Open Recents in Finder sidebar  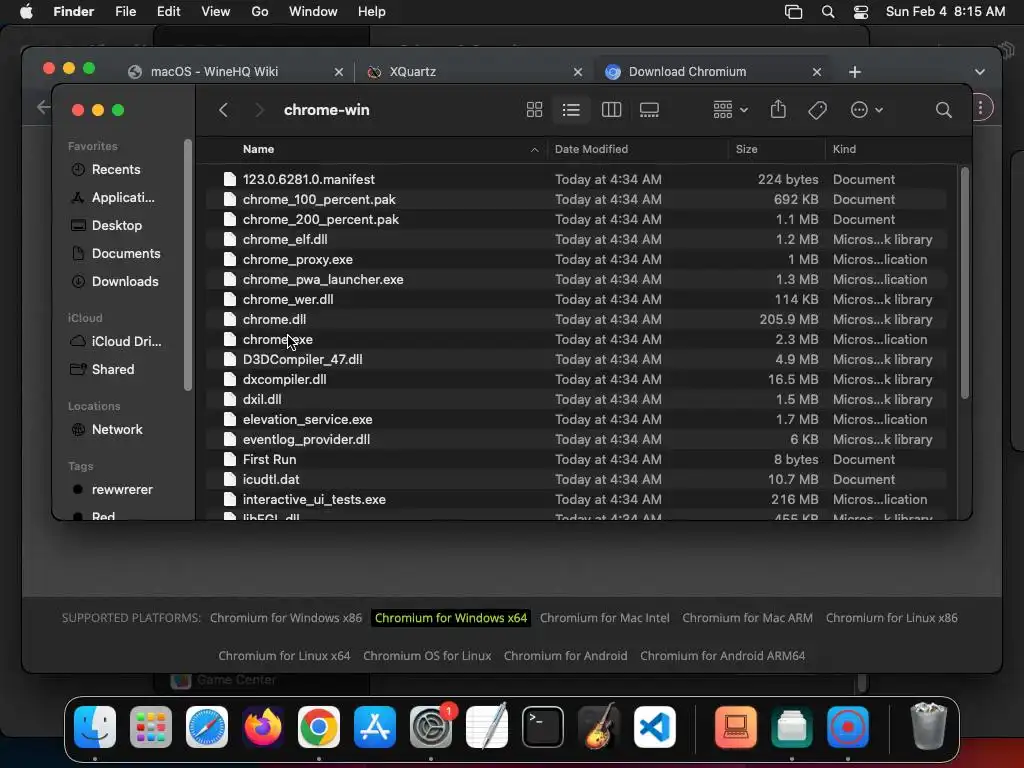(116, 169)
